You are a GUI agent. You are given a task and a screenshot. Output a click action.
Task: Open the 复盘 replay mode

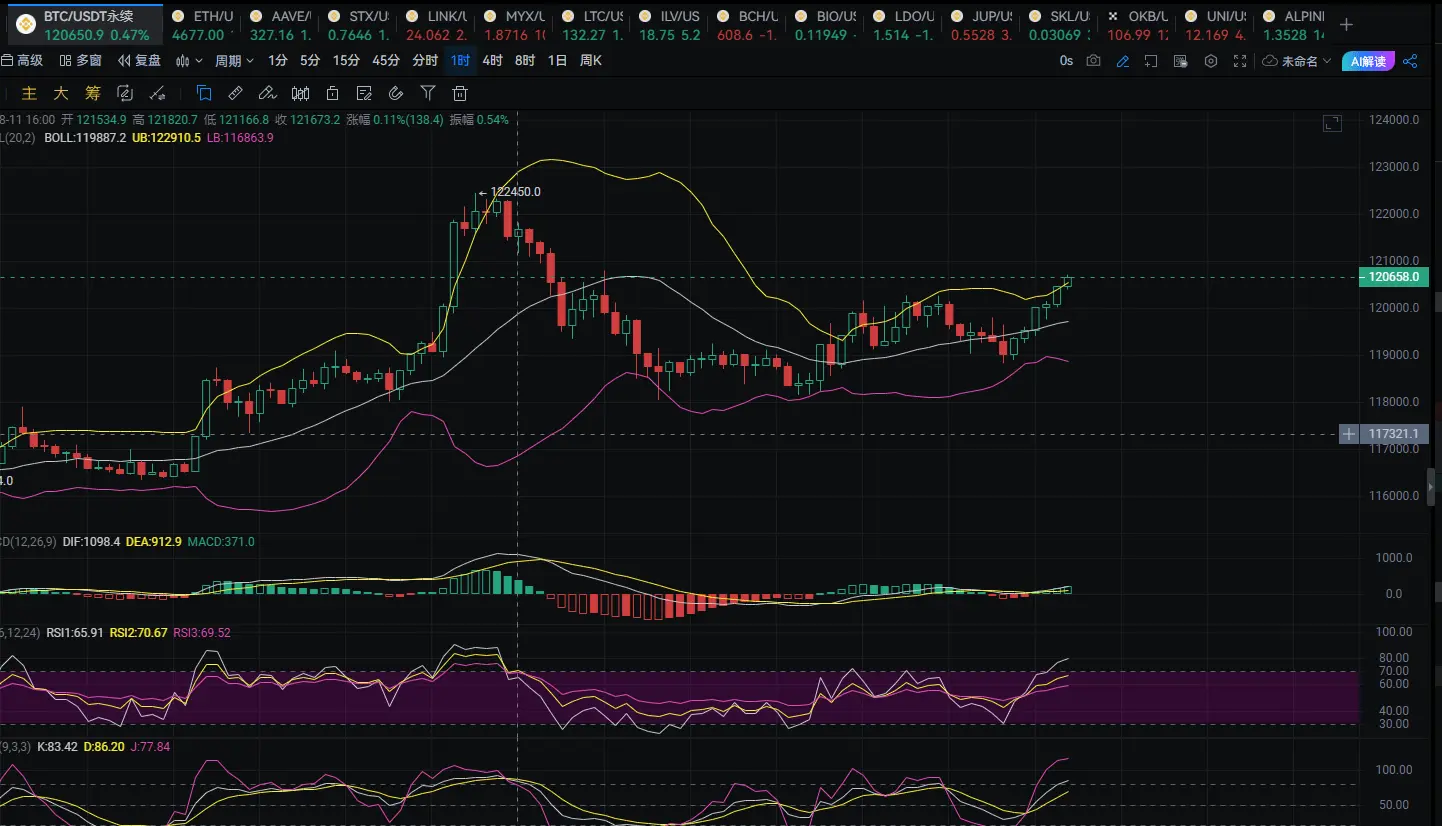coord(139,61)
